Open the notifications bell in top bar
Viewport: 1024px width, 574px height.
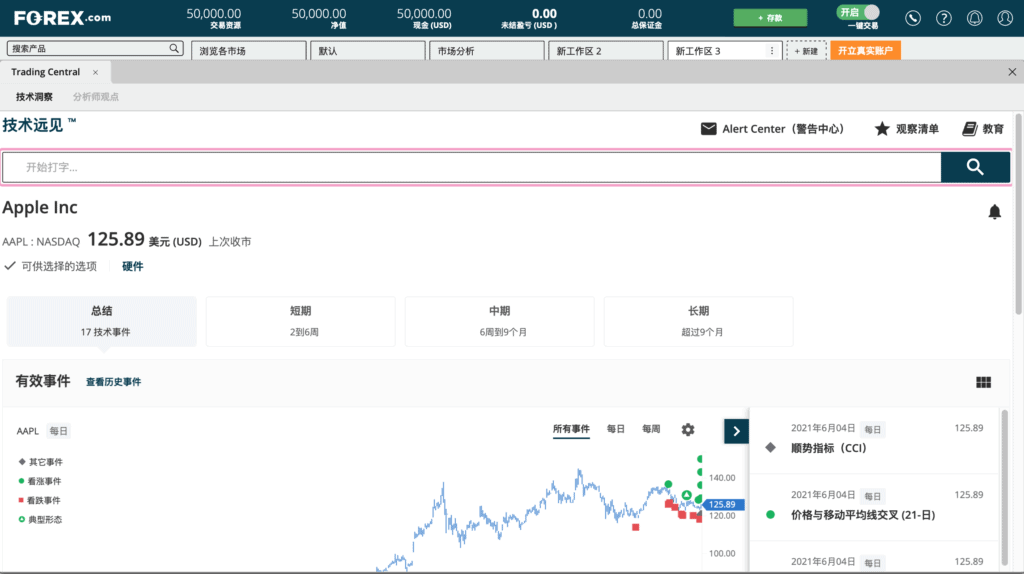pos(974,18)
